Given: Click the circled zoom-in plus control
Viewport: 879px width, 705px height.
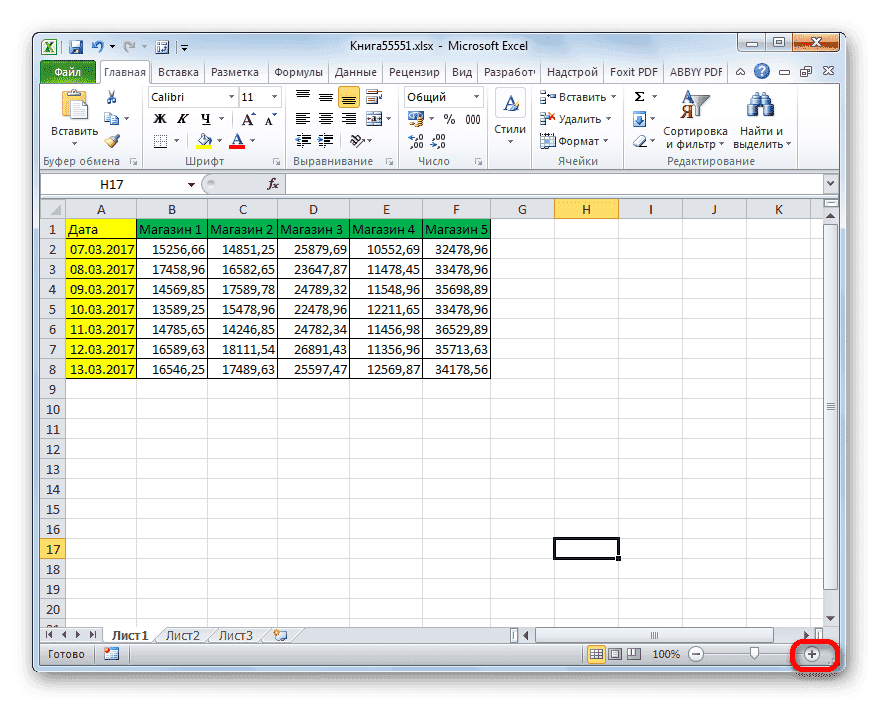Looking at the screenshot, I should coord(814,654).
